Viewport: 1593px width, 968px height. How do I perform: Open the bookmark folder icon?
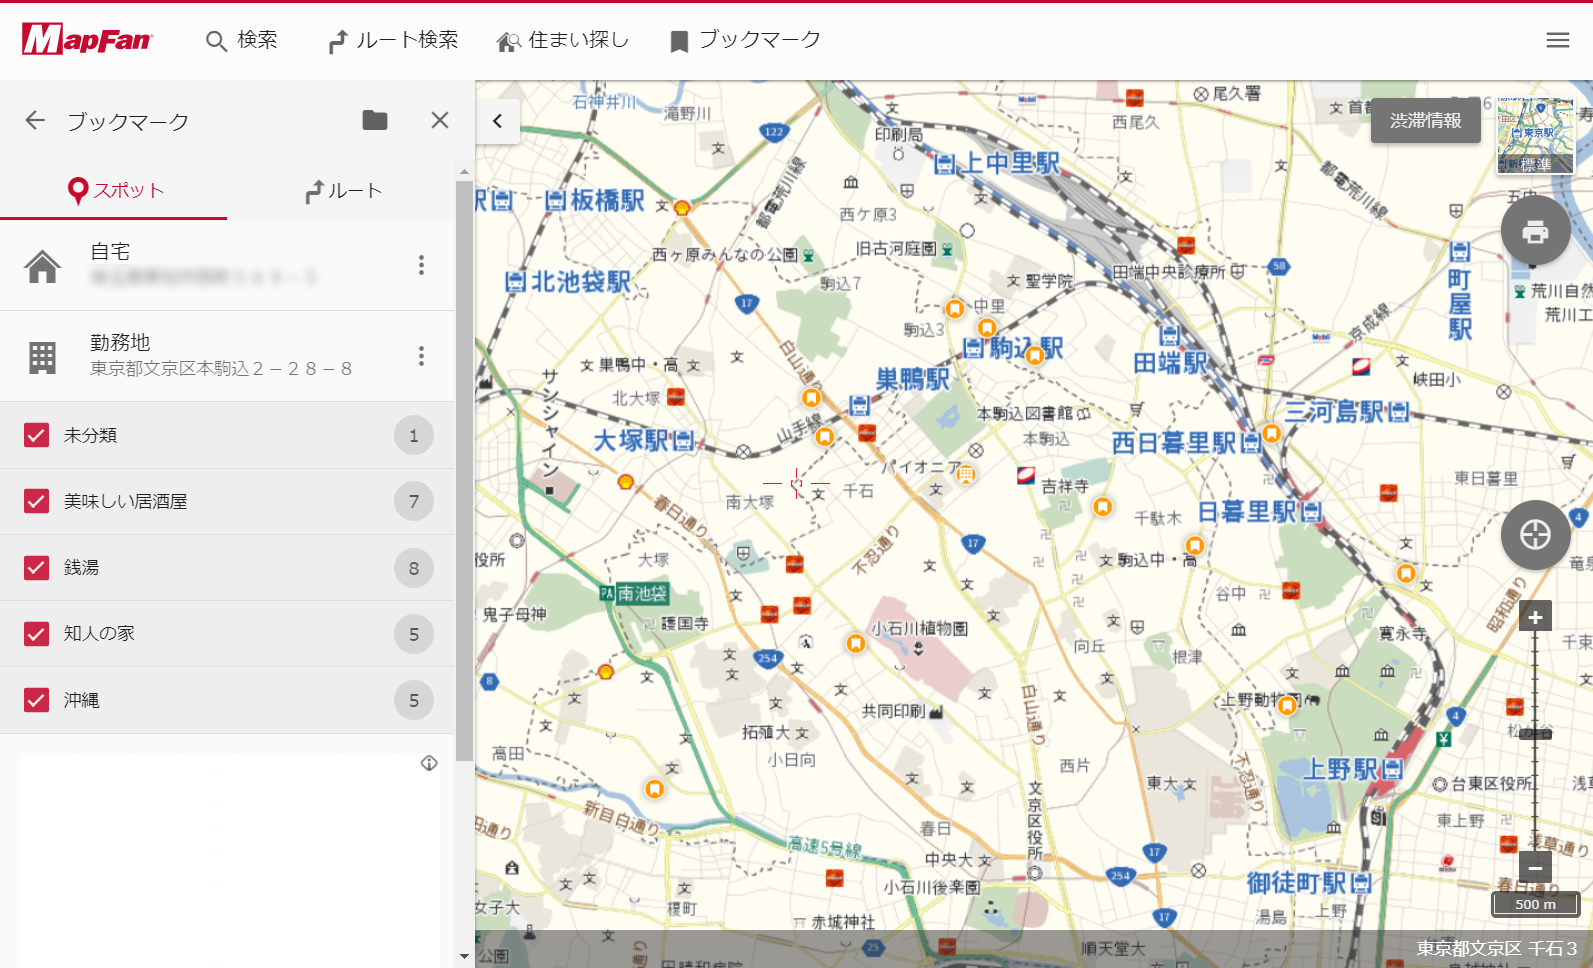375,120
